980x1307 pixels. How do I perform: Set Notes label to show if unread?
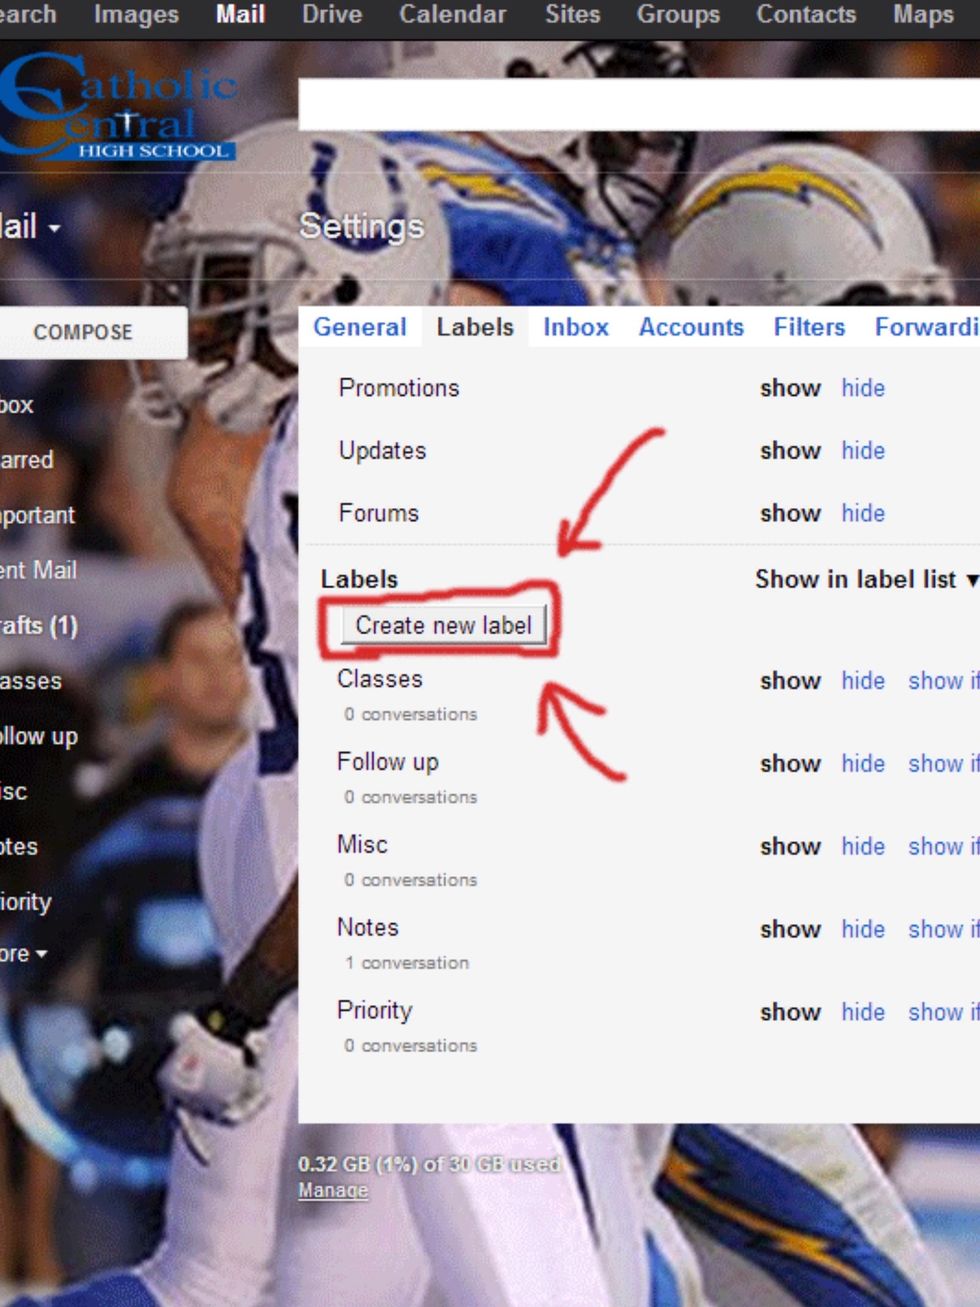tap(942, 929)
